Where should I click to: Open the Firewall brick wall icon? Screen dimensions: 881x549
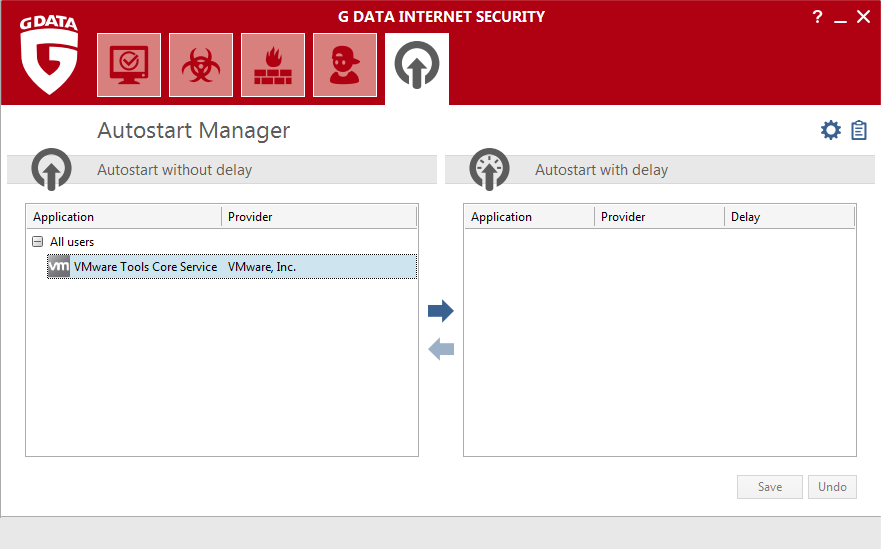pos(273,65)
